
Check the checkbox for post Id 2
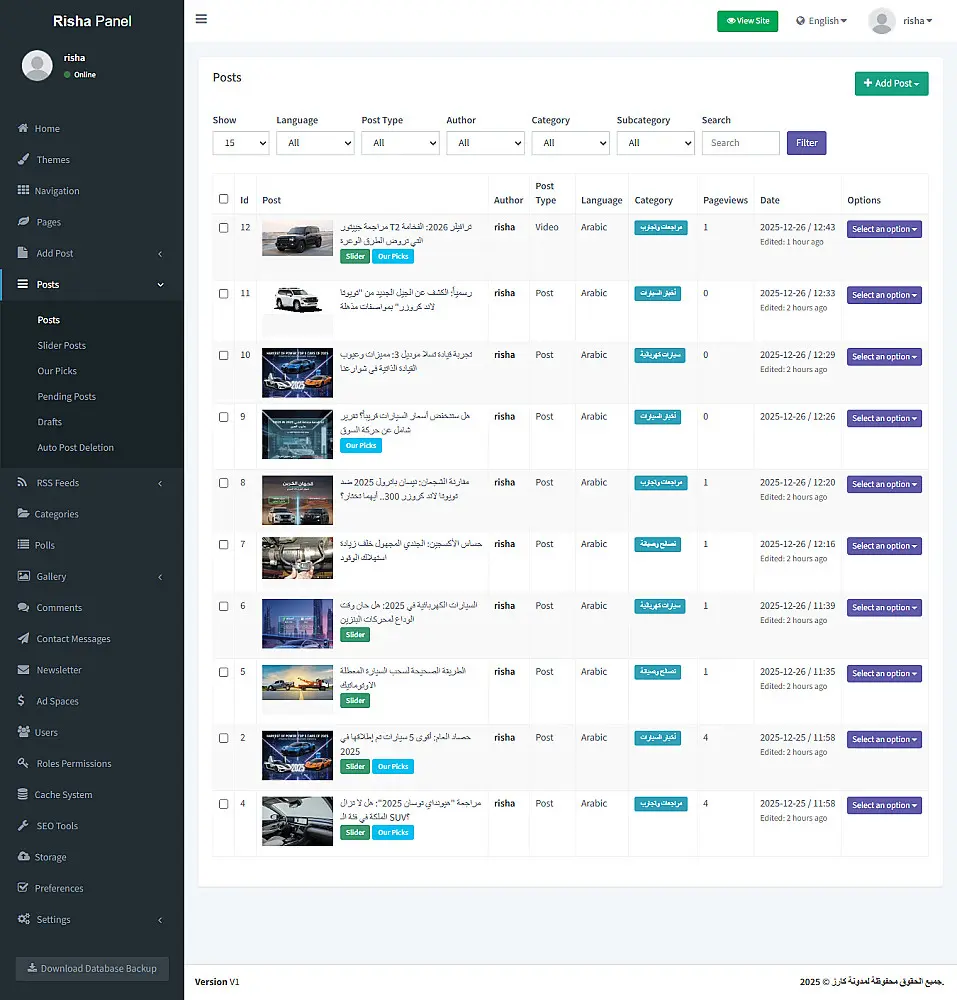(223, 738)
